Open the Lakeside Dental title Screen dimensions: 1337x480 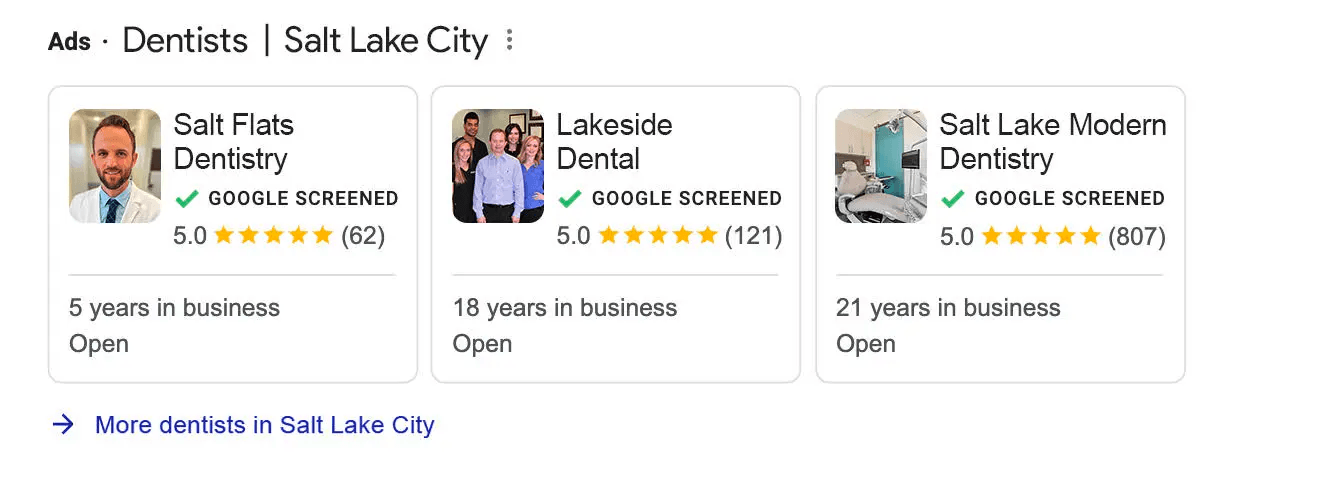click(614, 142)
